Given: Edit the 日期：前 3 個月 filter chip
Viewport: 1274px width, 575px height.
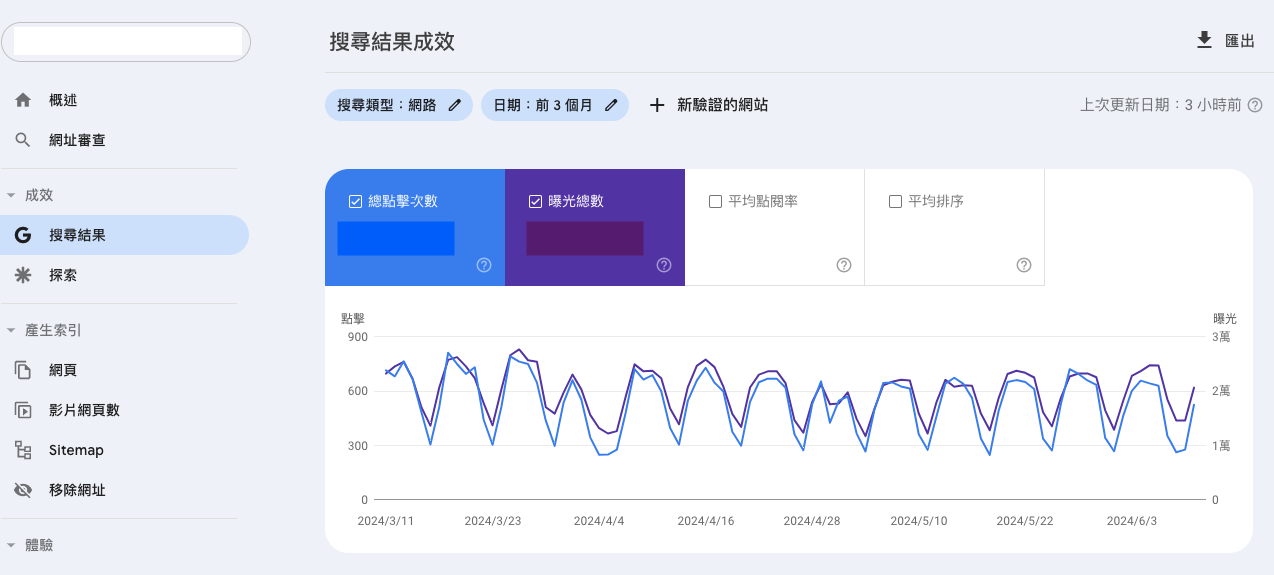Looking at the screenshot, I should 555,105.
